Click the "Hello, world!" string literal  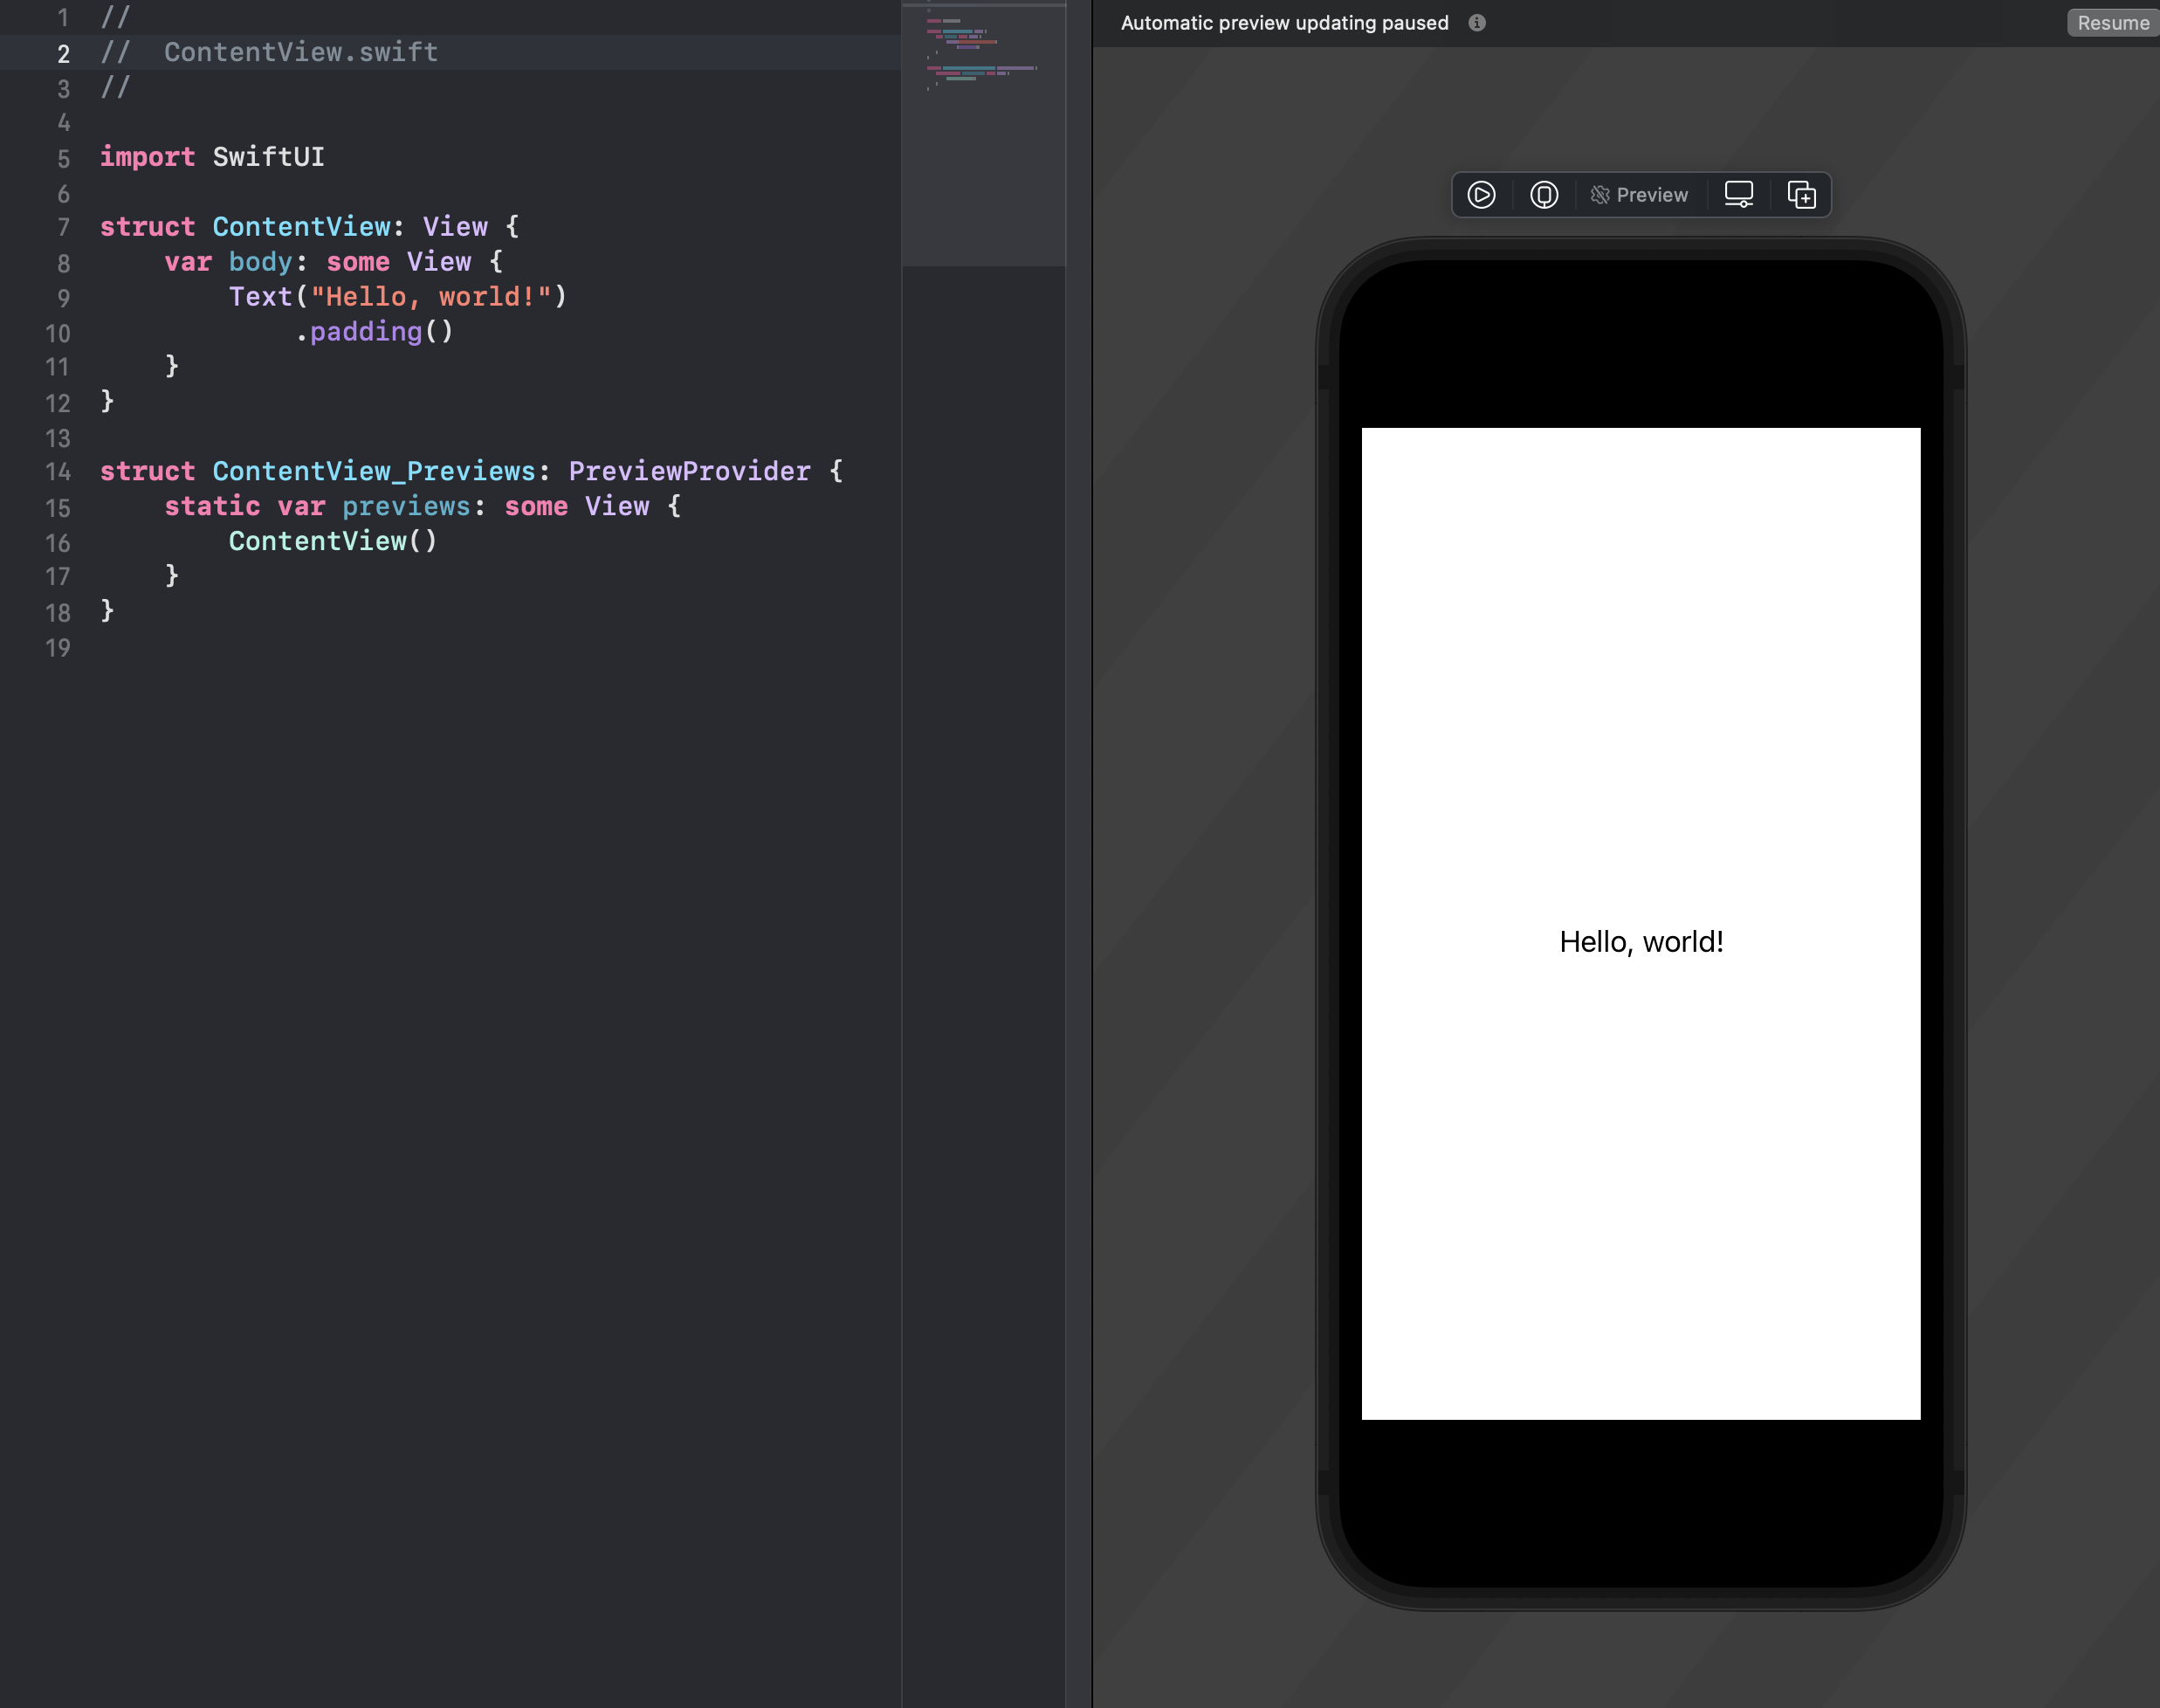[431, 297]
